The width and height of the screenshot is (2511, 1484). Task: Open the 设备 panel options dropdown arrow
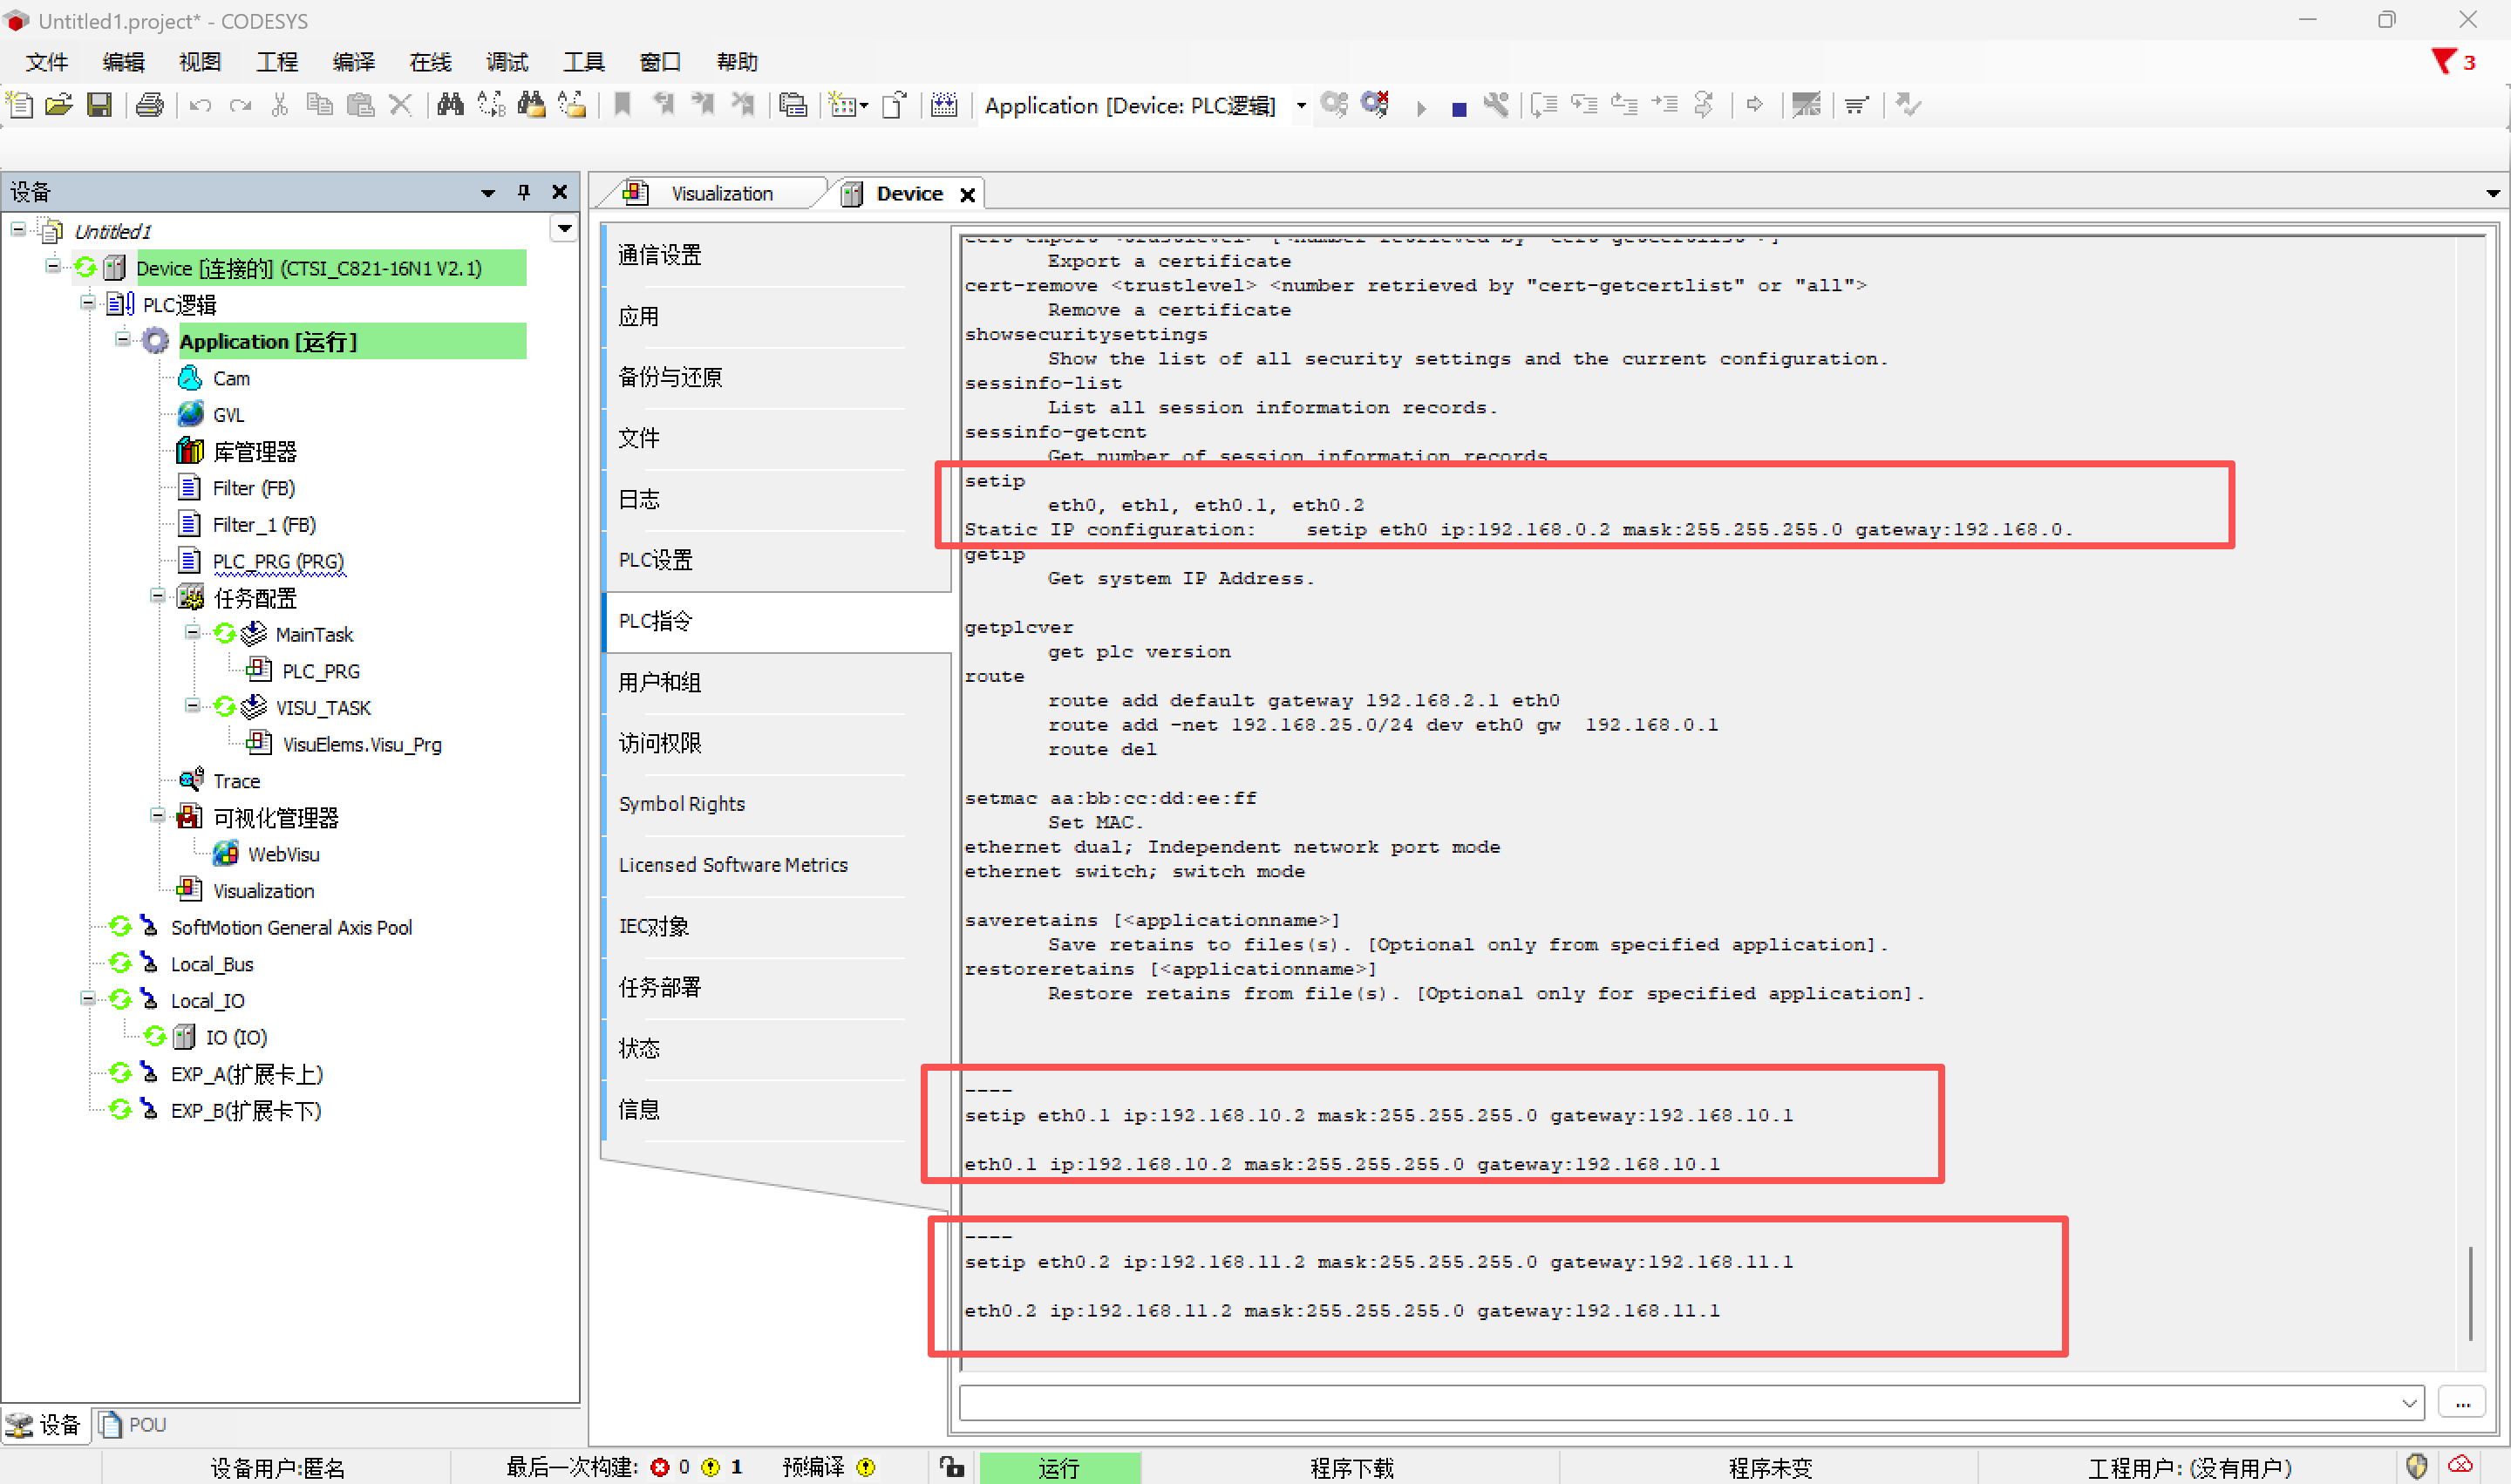click(488, 193)
